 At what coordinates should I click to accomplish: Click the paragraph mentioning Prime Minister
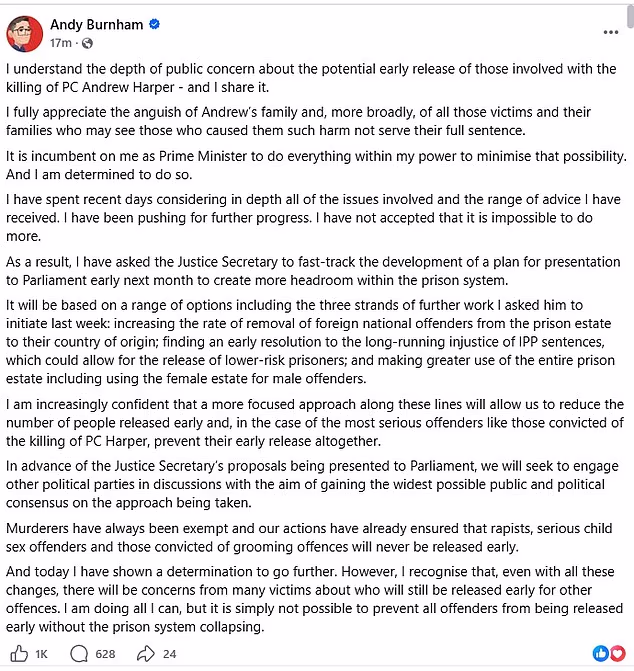[316, 165]
